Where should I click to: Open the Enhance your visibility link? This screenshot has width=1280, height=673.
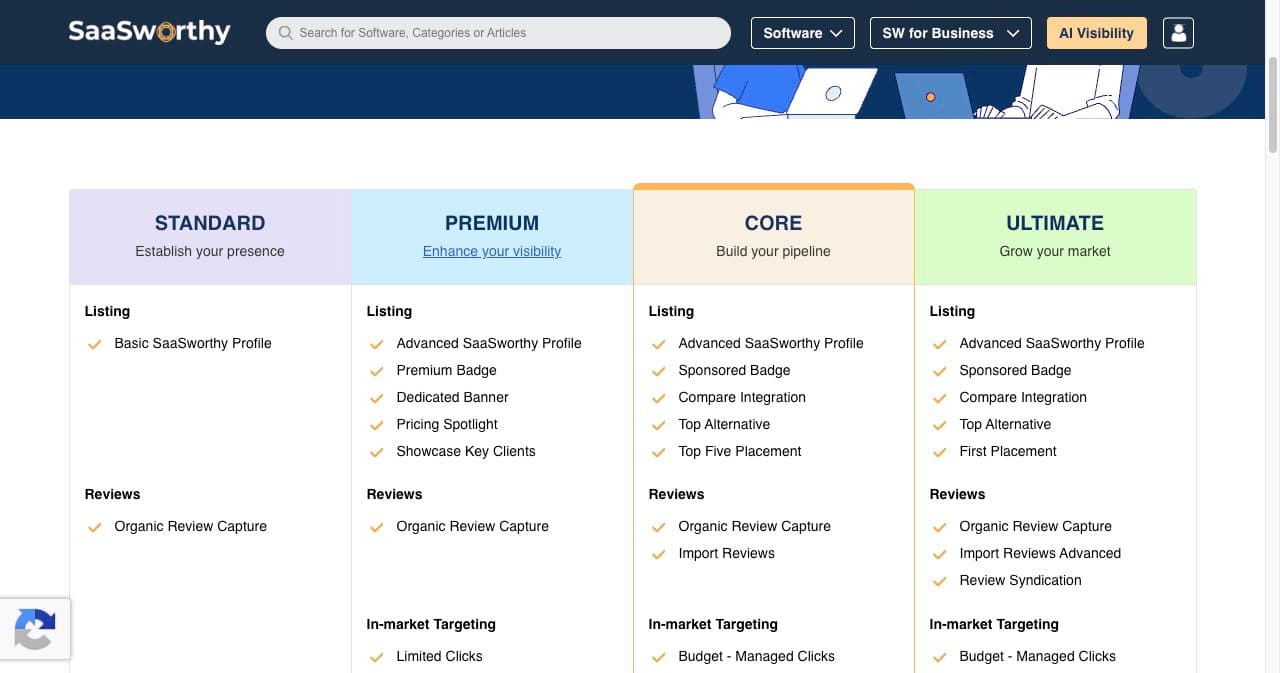[492, 251]
